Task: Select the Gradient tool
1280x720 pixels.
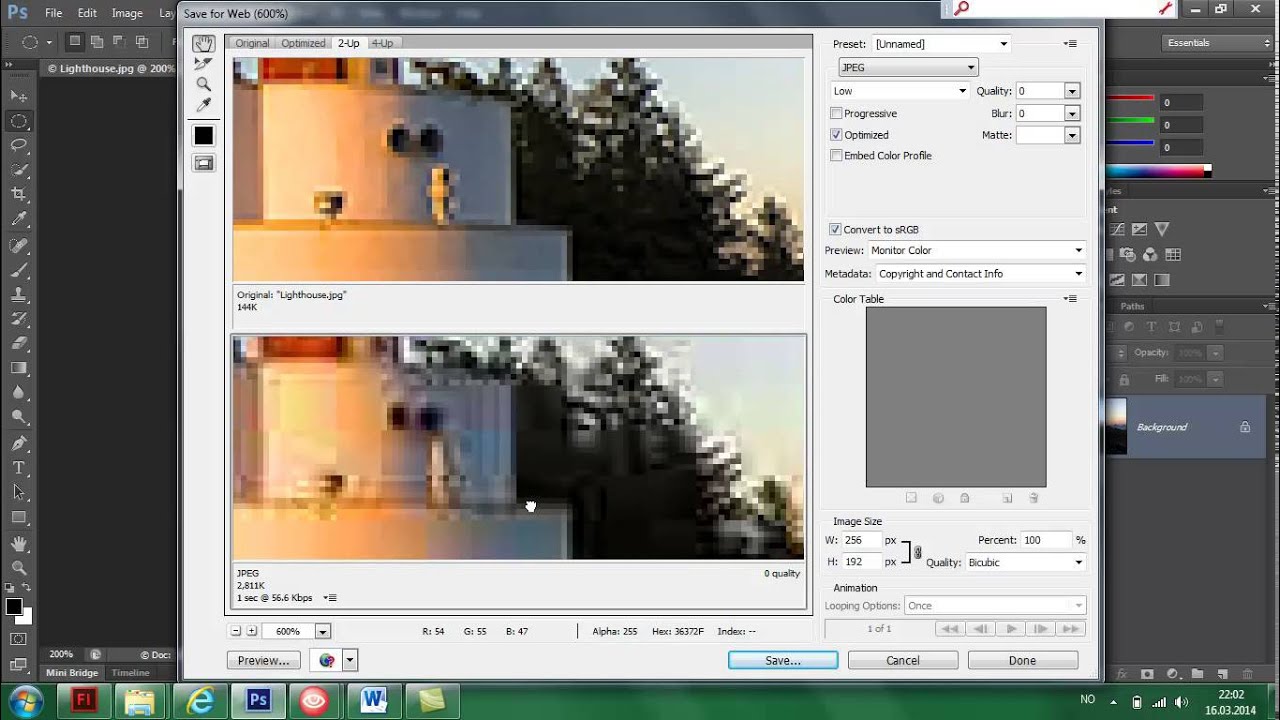Action: tap(19, 368)
